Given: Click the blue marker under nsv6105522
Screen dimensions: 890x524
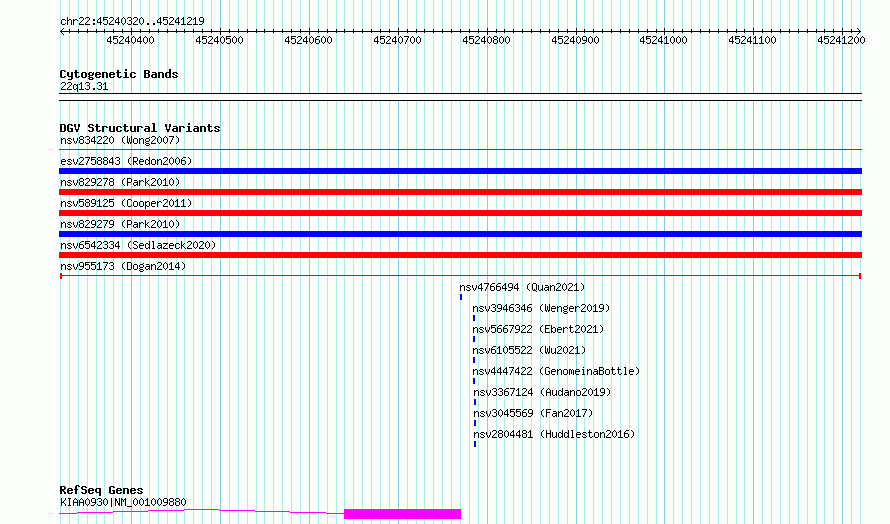Looking at the screenshot, I should pos(474,360).
